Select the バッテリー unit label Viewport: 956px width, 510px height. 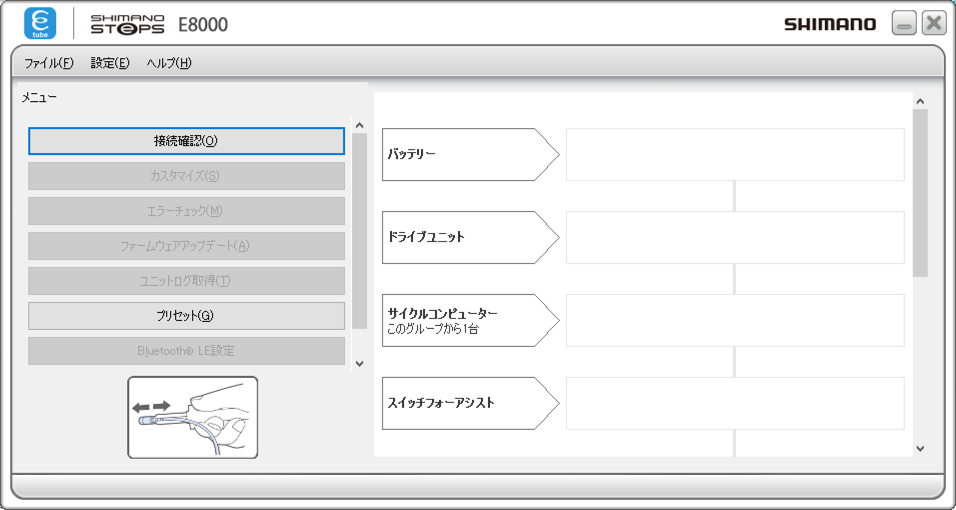(x=468, y=154)
